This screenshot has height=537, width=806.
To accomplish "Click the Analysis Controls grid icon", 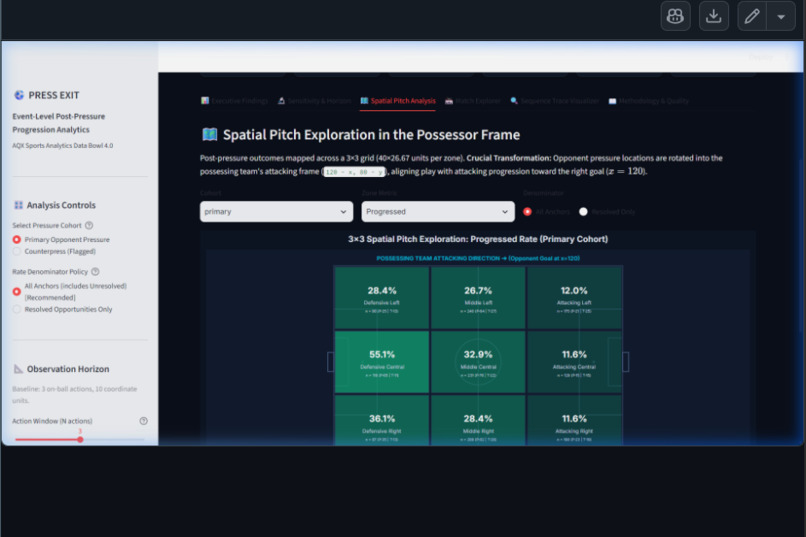I will tap(19, 205).
